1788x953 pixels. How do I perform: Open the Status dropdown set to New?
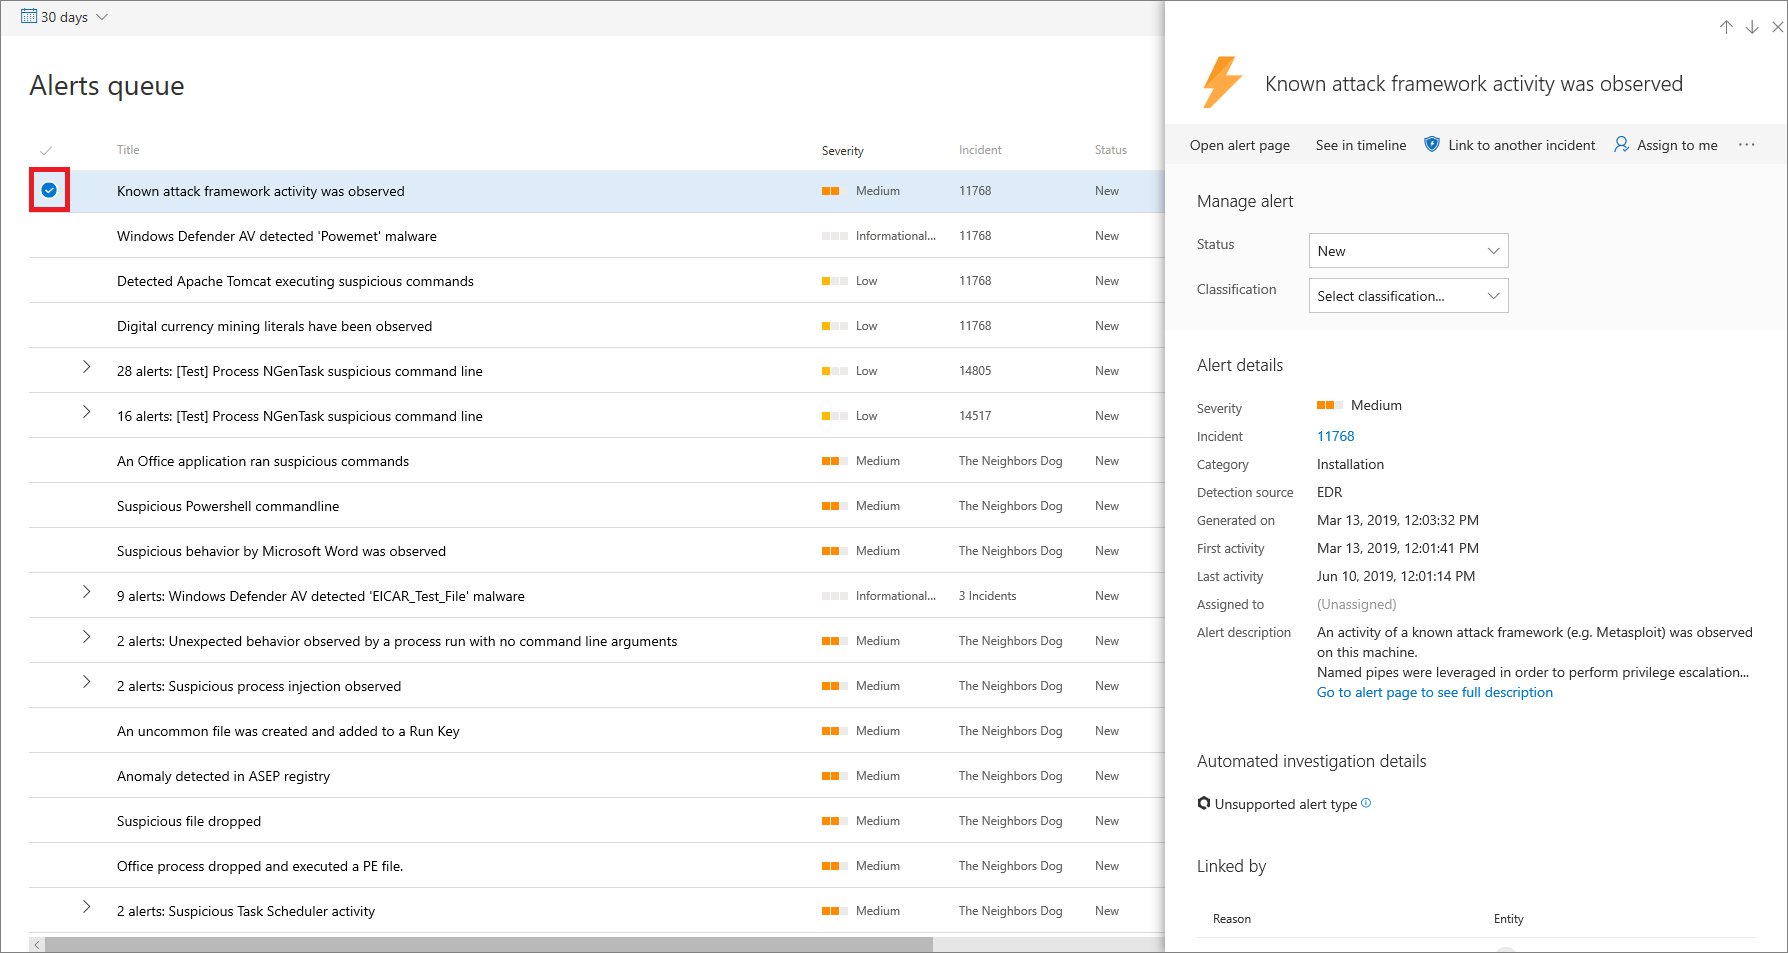point(1408,251)
